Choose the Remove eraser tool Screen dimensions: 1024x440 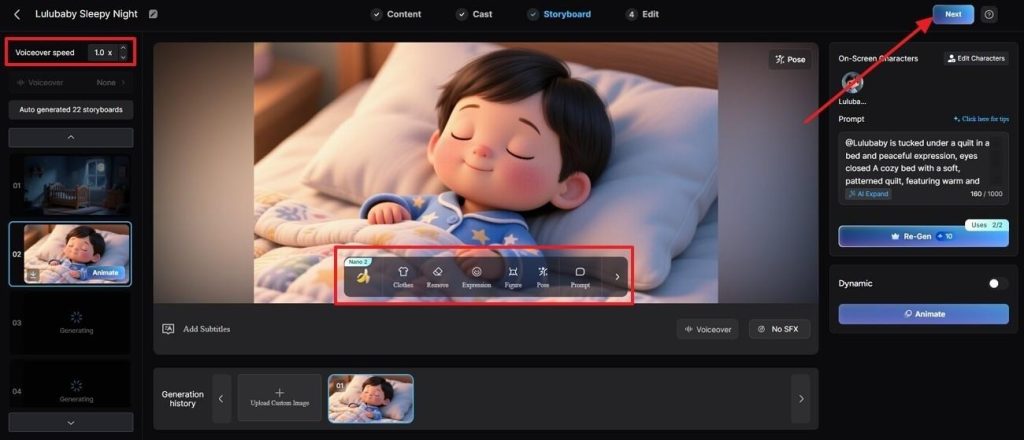(438, 277)
